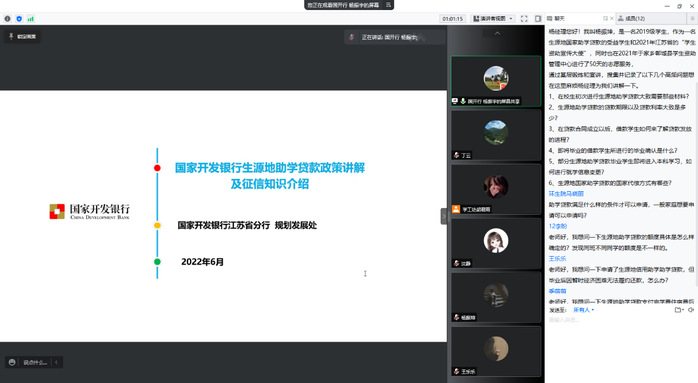
Task: Click the chat mute/notification speaker icon
Action: (691, 310)
